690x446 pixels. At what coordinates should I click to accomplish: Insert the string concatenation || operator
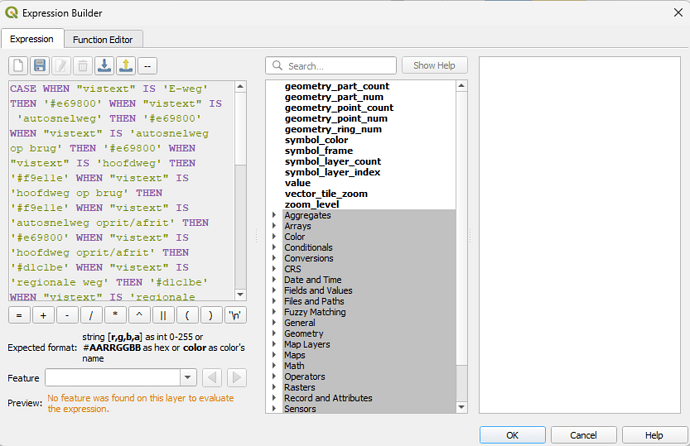[x=163, y=315]
